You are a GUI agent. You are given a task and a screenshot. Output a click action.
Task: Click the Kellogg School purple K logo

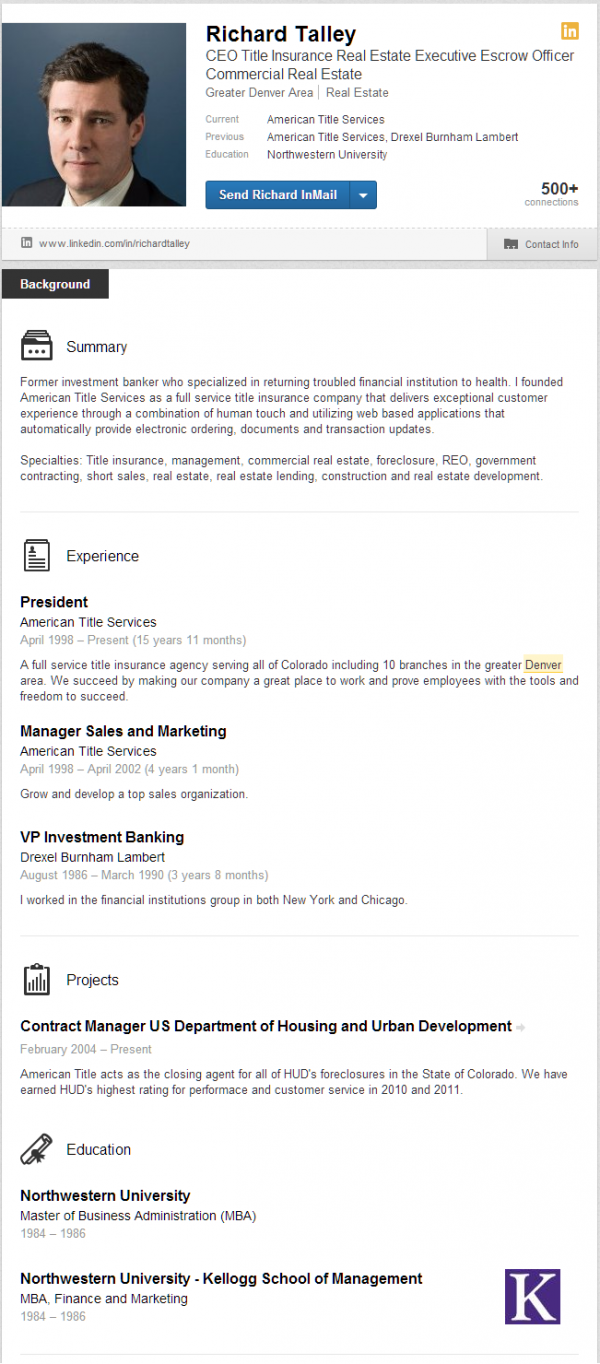click(x=532, y=1296)
